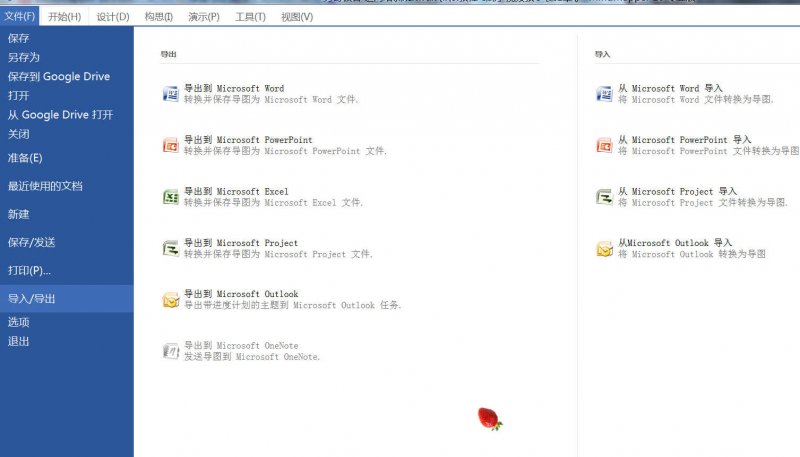Click the Word icon for import from Microsoft Word
Screen dimensions: 800x457
click(x=605, y=94)
